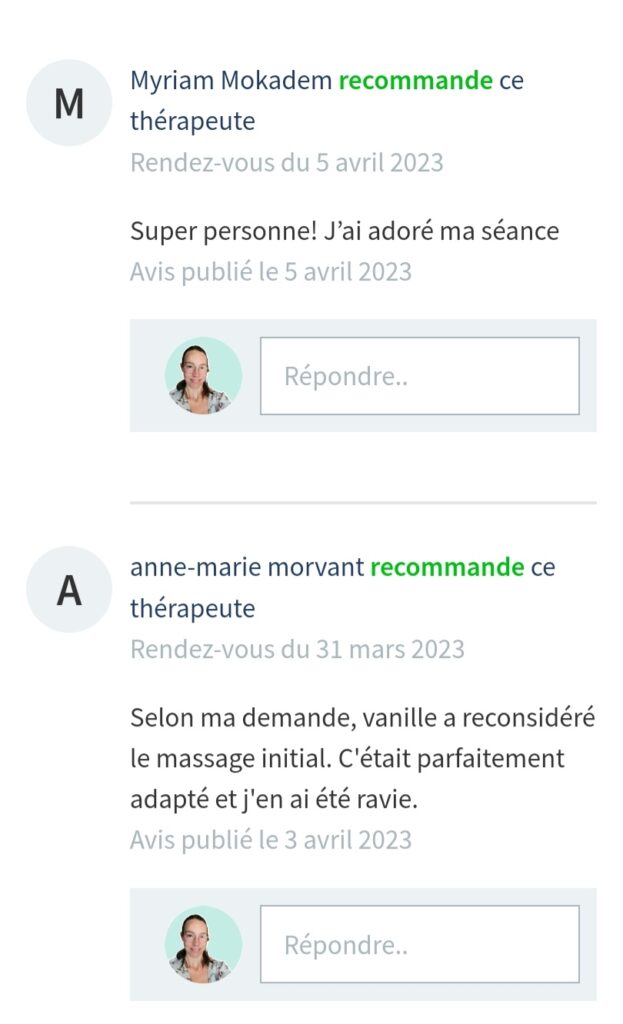This screenshot has height=1024, width=623.
Task: Click therapist photo beside the first Répondre field
Action: (x=203, y=376)
